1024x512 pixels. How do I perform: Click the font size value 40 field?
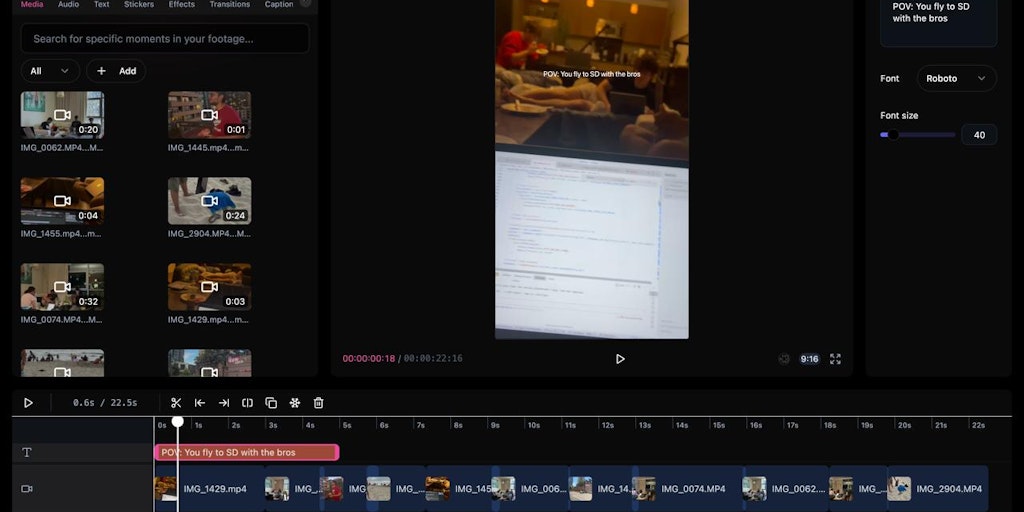click(979, 135)
